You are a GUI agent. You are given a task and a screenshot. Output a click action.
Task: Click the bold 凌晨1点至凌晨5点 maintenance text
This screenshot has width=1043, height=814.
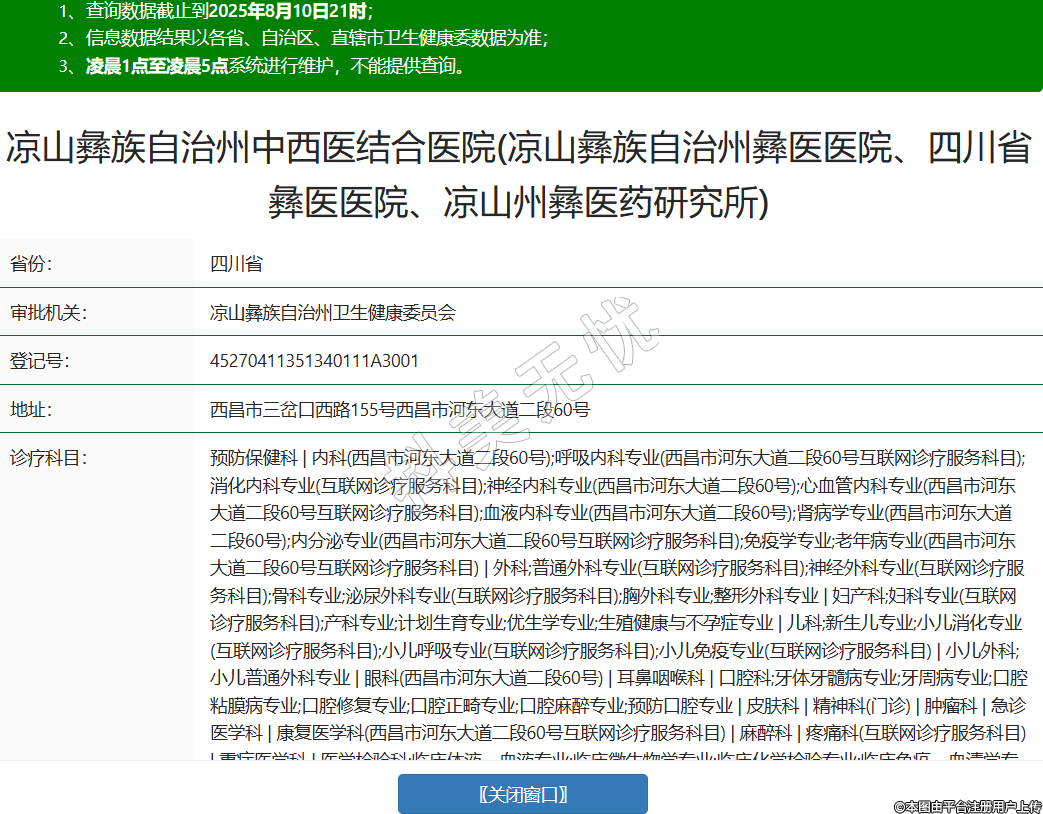(156, 67)
